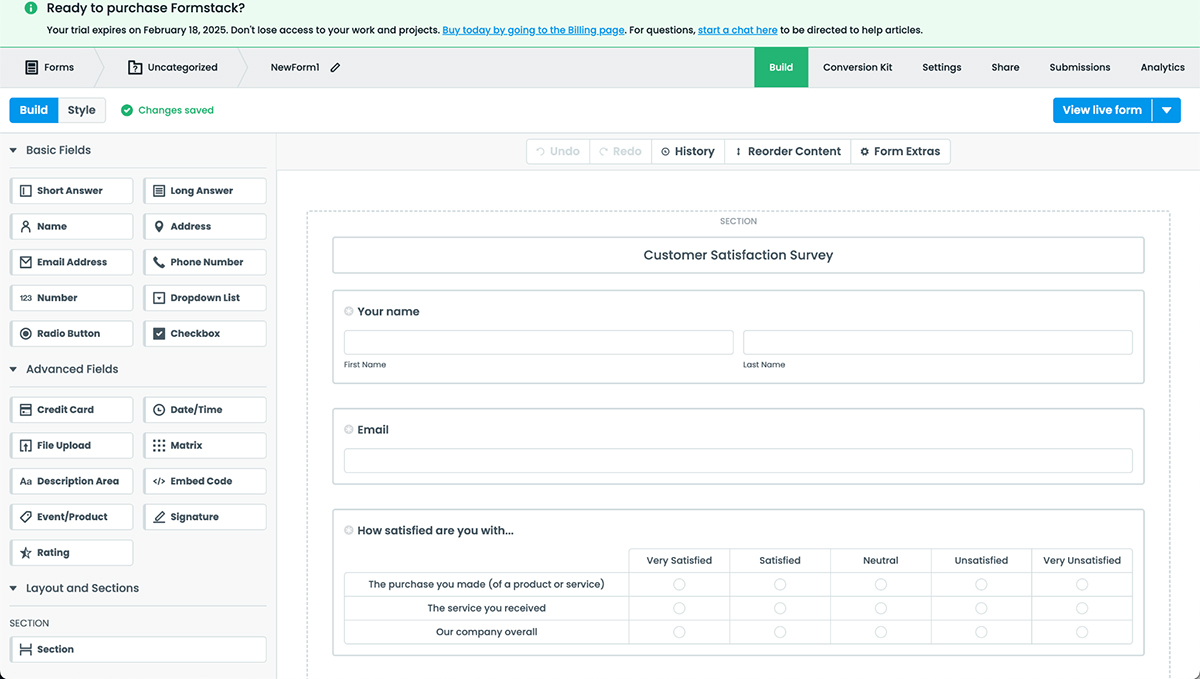Switch to the Submissions tab
This screenshot has height=679, width=1200.
[x=1079, y=68]
